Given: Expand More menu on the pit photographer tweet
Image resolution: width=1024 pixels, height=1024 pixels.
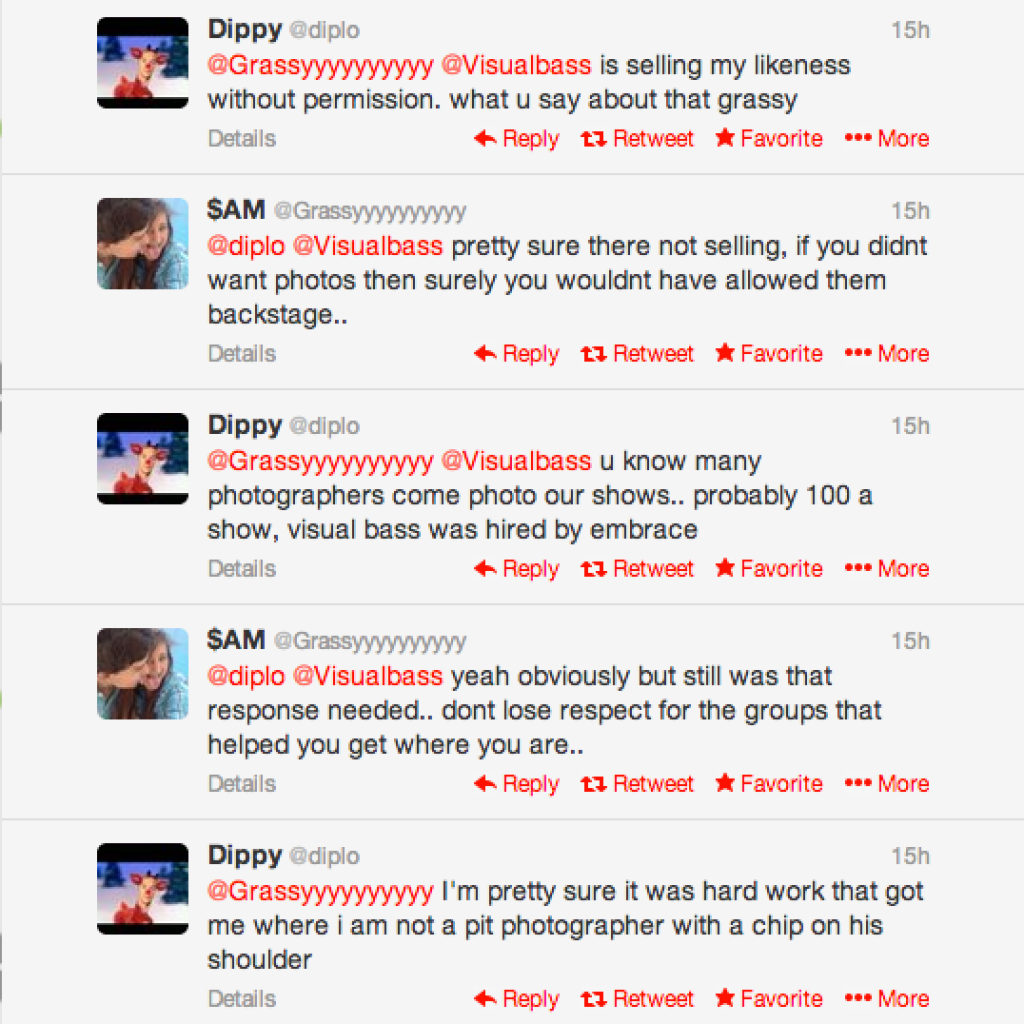Looking at the screenshot, I should 887,999.
